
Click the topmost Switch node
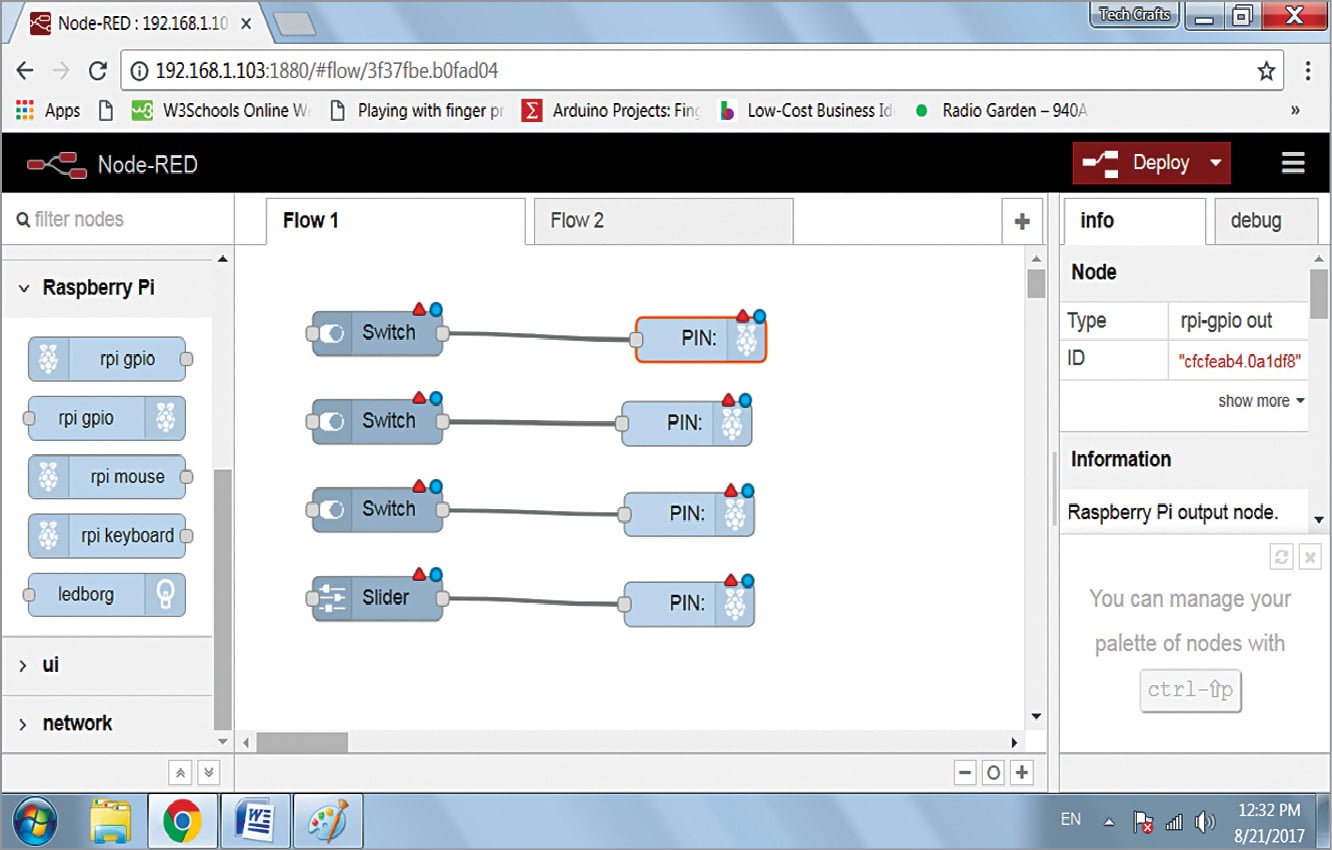377,334
